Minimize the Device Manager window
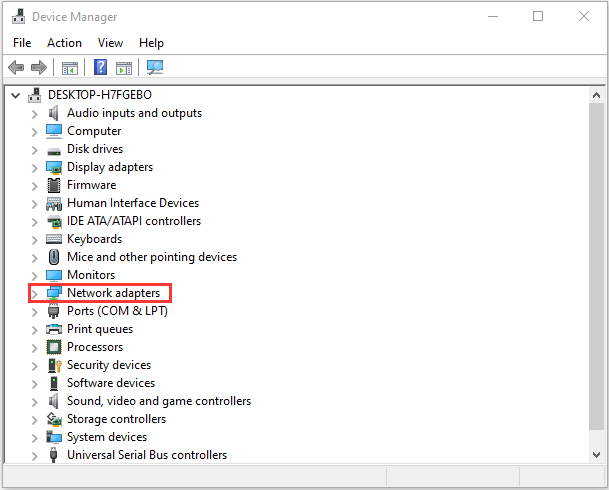This screenshot has width=609, height=490. click(x=493, y=16)
